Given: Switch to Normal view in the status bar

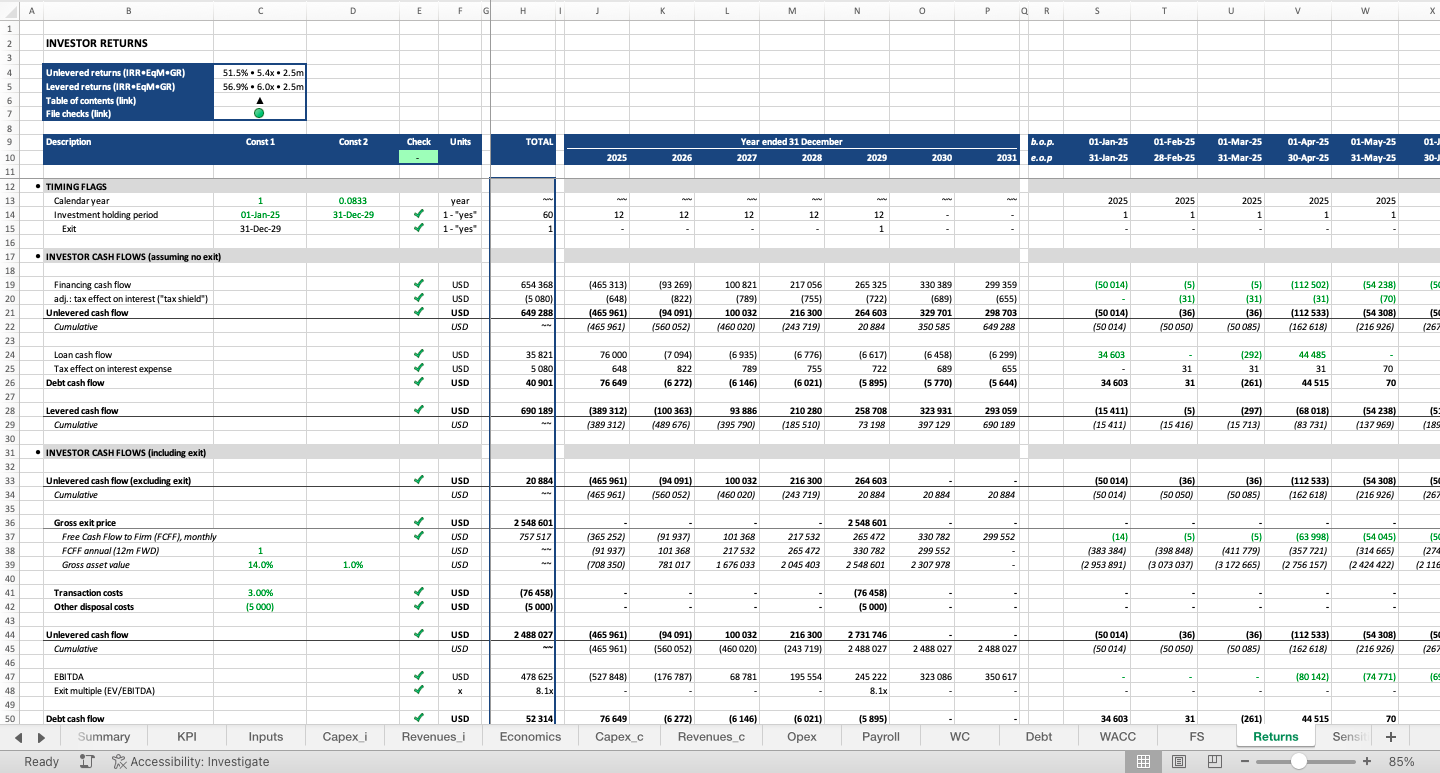Looking at the screenshot, I should point(1144,761).
